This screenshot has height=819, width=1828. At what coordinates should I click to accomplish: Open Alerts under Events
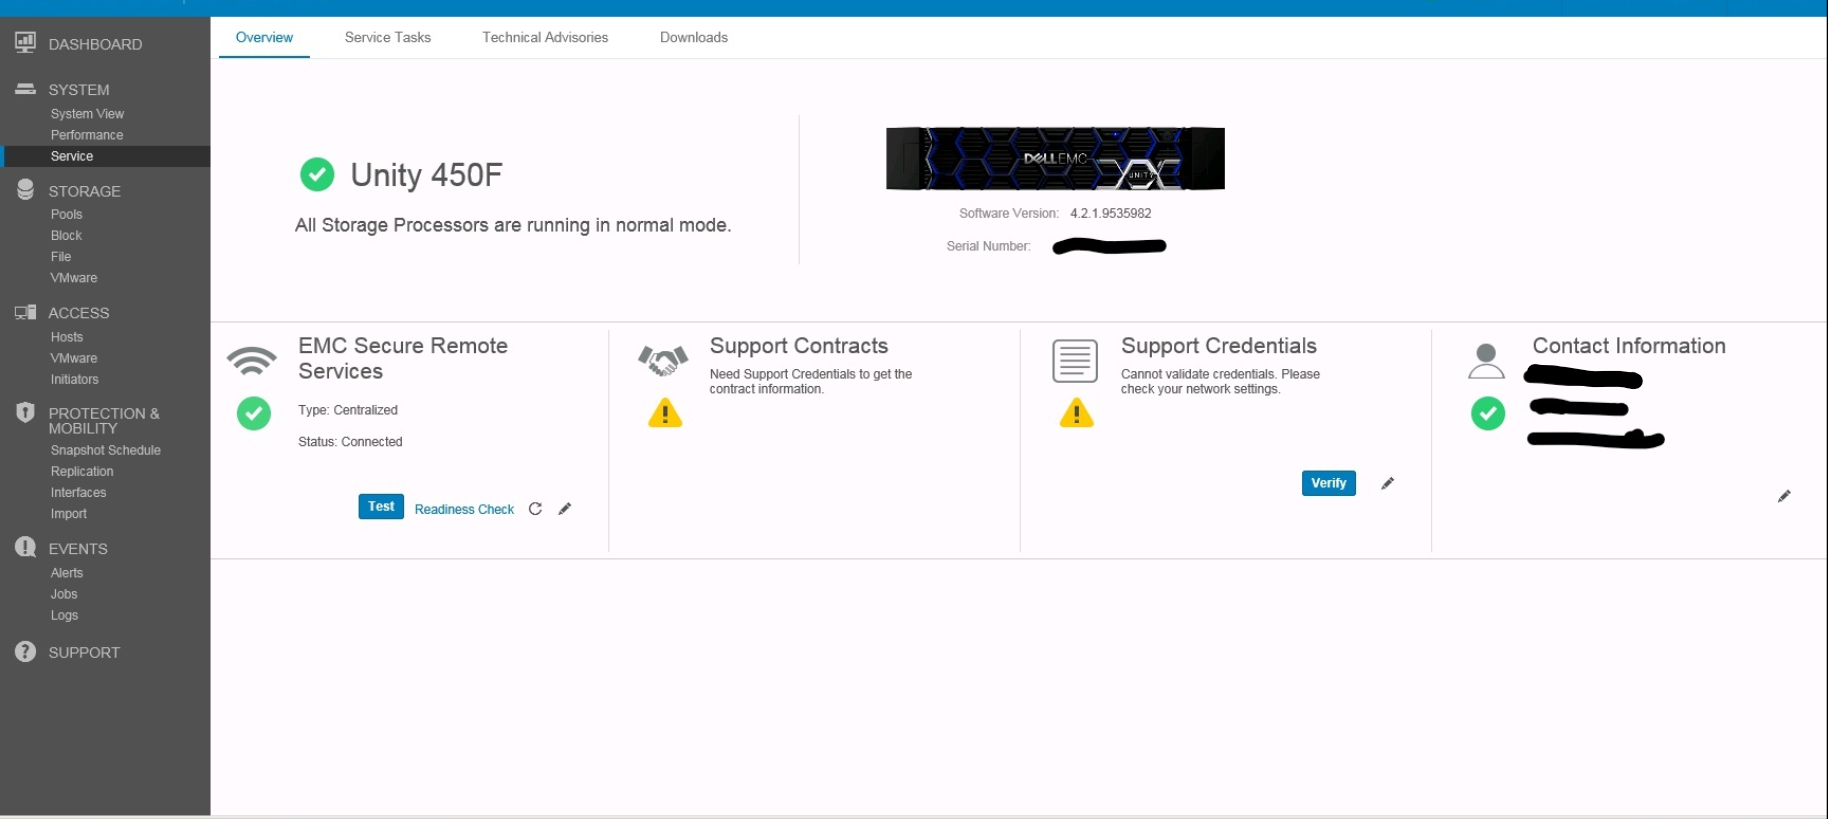[x=67, y=573]
